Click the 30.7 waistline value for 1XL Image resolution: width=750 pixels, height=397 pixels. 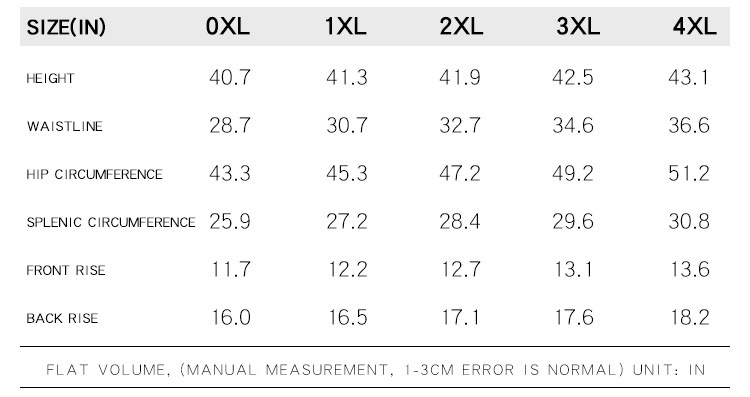click(x=347, y=125)
